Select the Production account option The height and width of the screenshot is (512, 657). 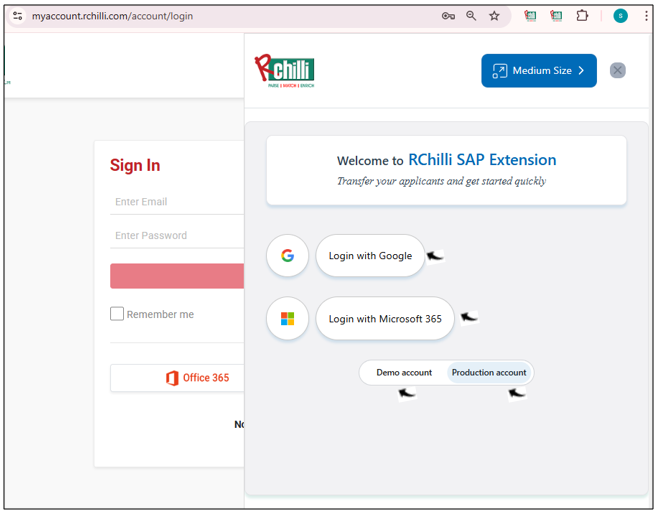point(489,372)
